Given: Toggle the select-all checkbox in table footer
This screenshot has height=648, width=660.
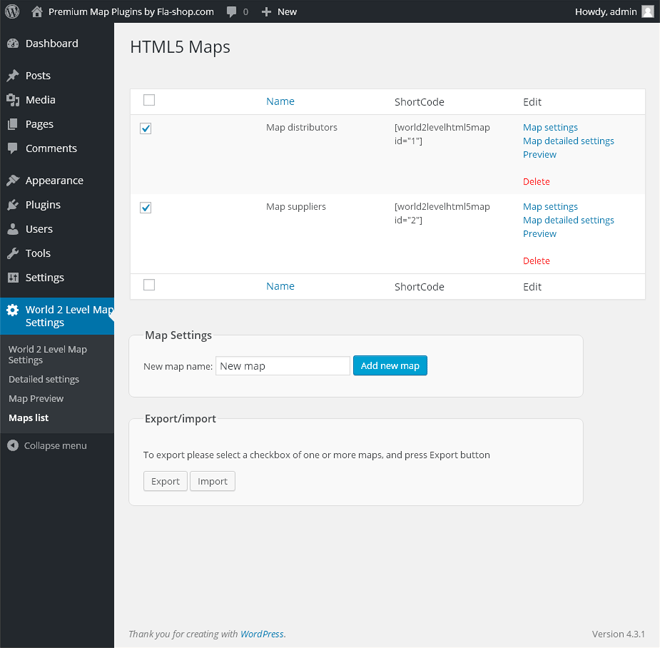Looking at the screenshot, I should [149, 285].
